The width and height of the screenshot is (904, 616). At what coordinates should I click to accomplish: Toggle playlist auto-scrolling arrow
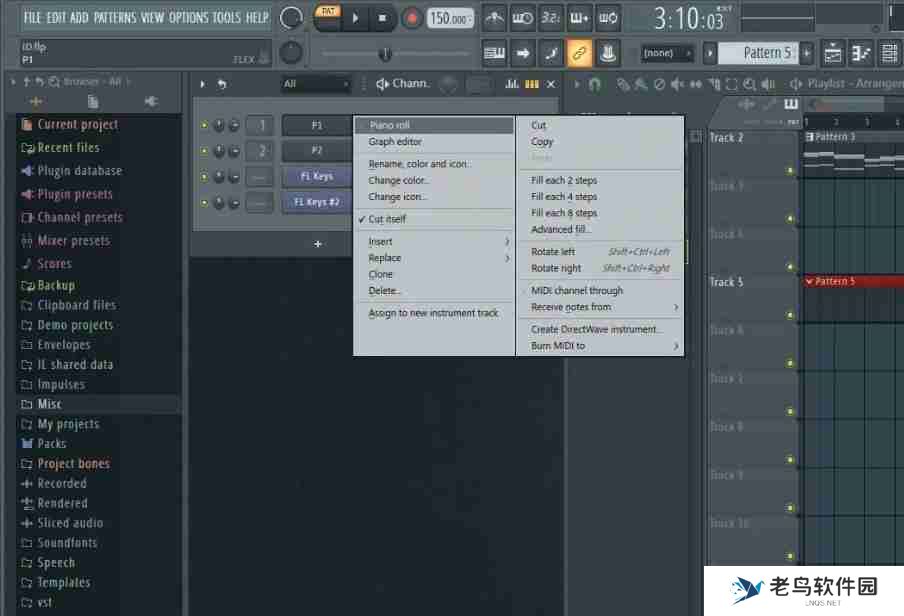(523, 54)
